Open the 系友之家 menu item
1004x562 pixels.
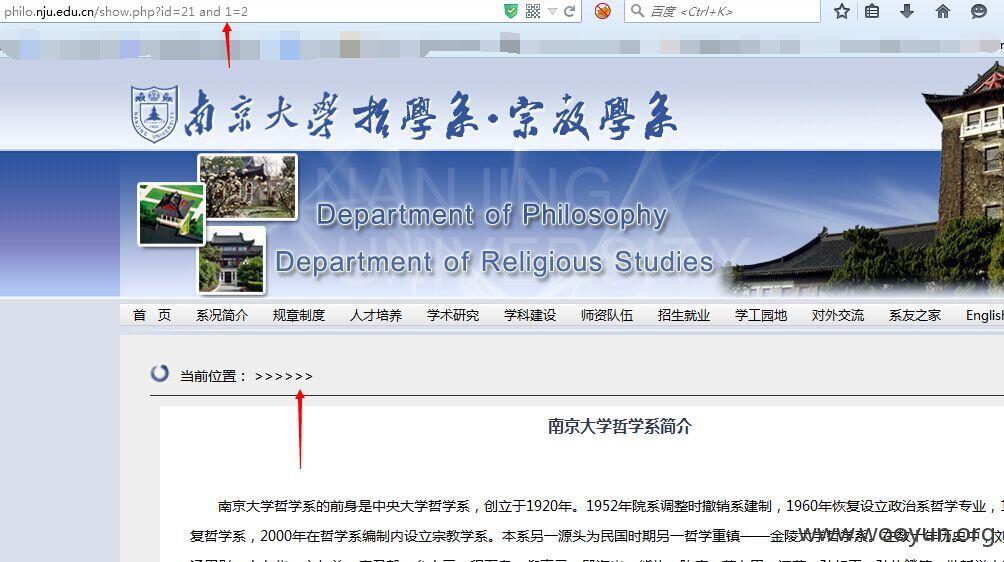[x=914, y=315]
